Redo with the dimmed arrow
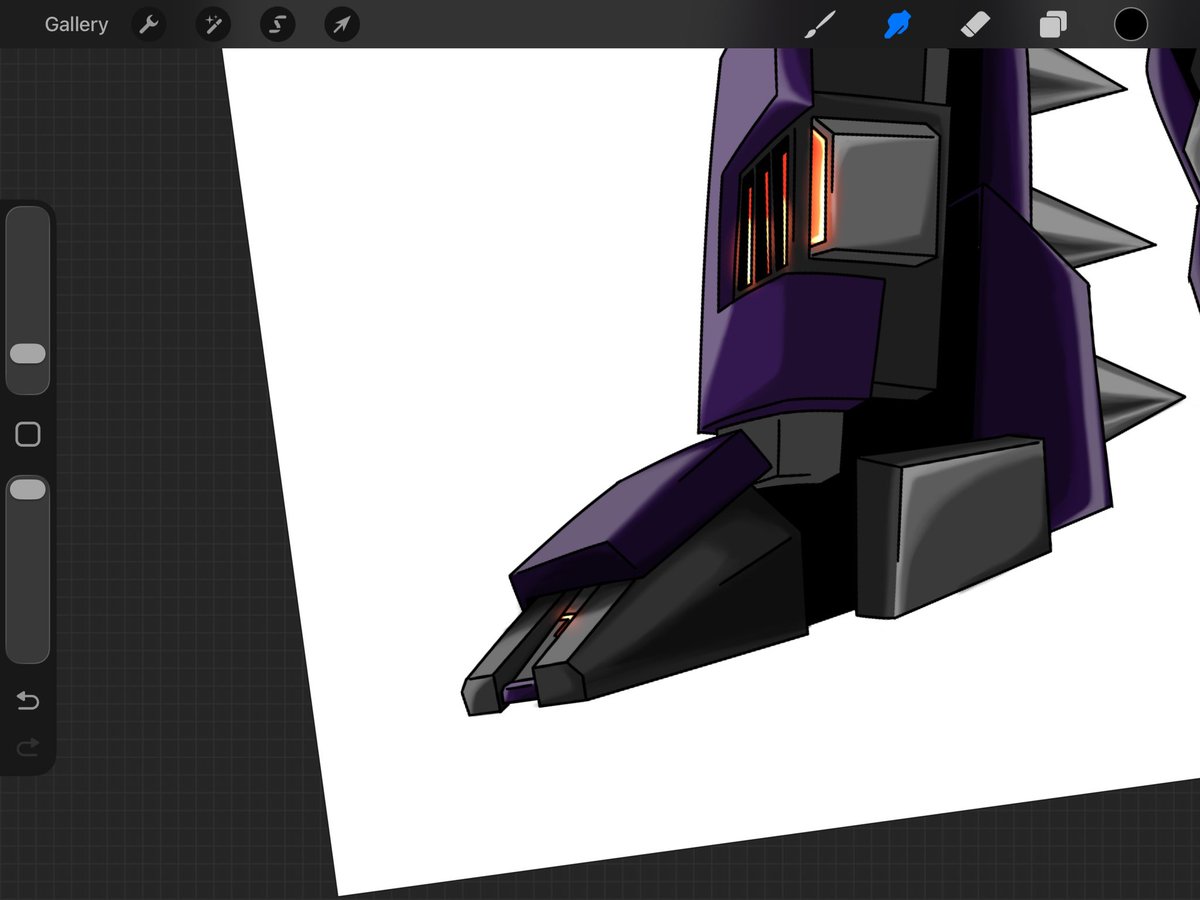 pyautogui.click(x=28, y=747)
